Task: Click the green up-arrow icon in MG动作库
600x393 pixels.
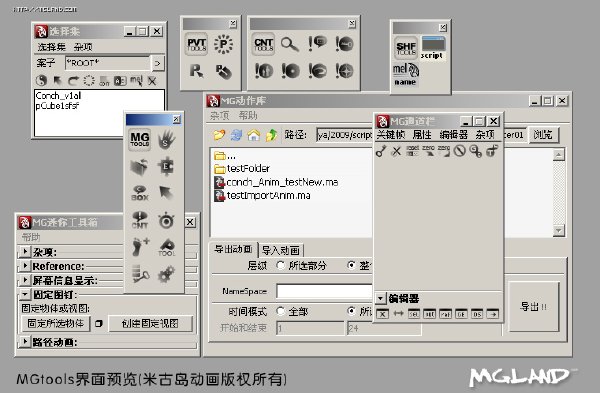Action: coord(271,135)
